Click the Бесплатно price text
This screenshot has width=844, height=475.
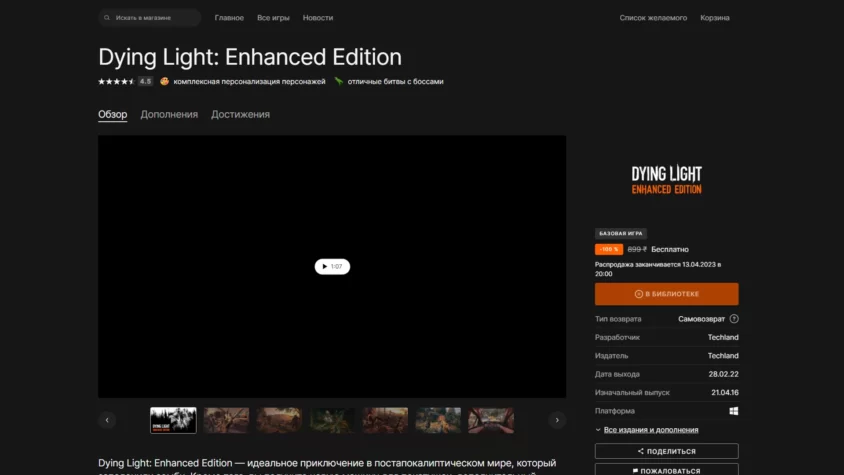point(670,249)
